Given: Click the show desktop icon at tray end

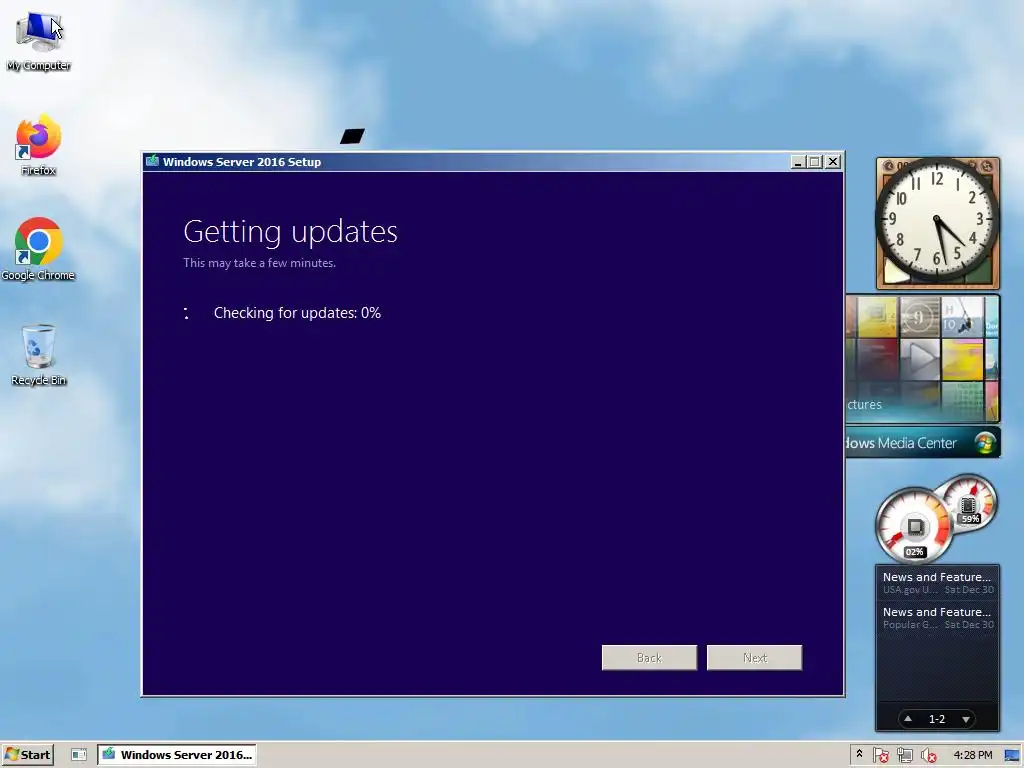Looking at the screenshot, I should click(1012, 755).
